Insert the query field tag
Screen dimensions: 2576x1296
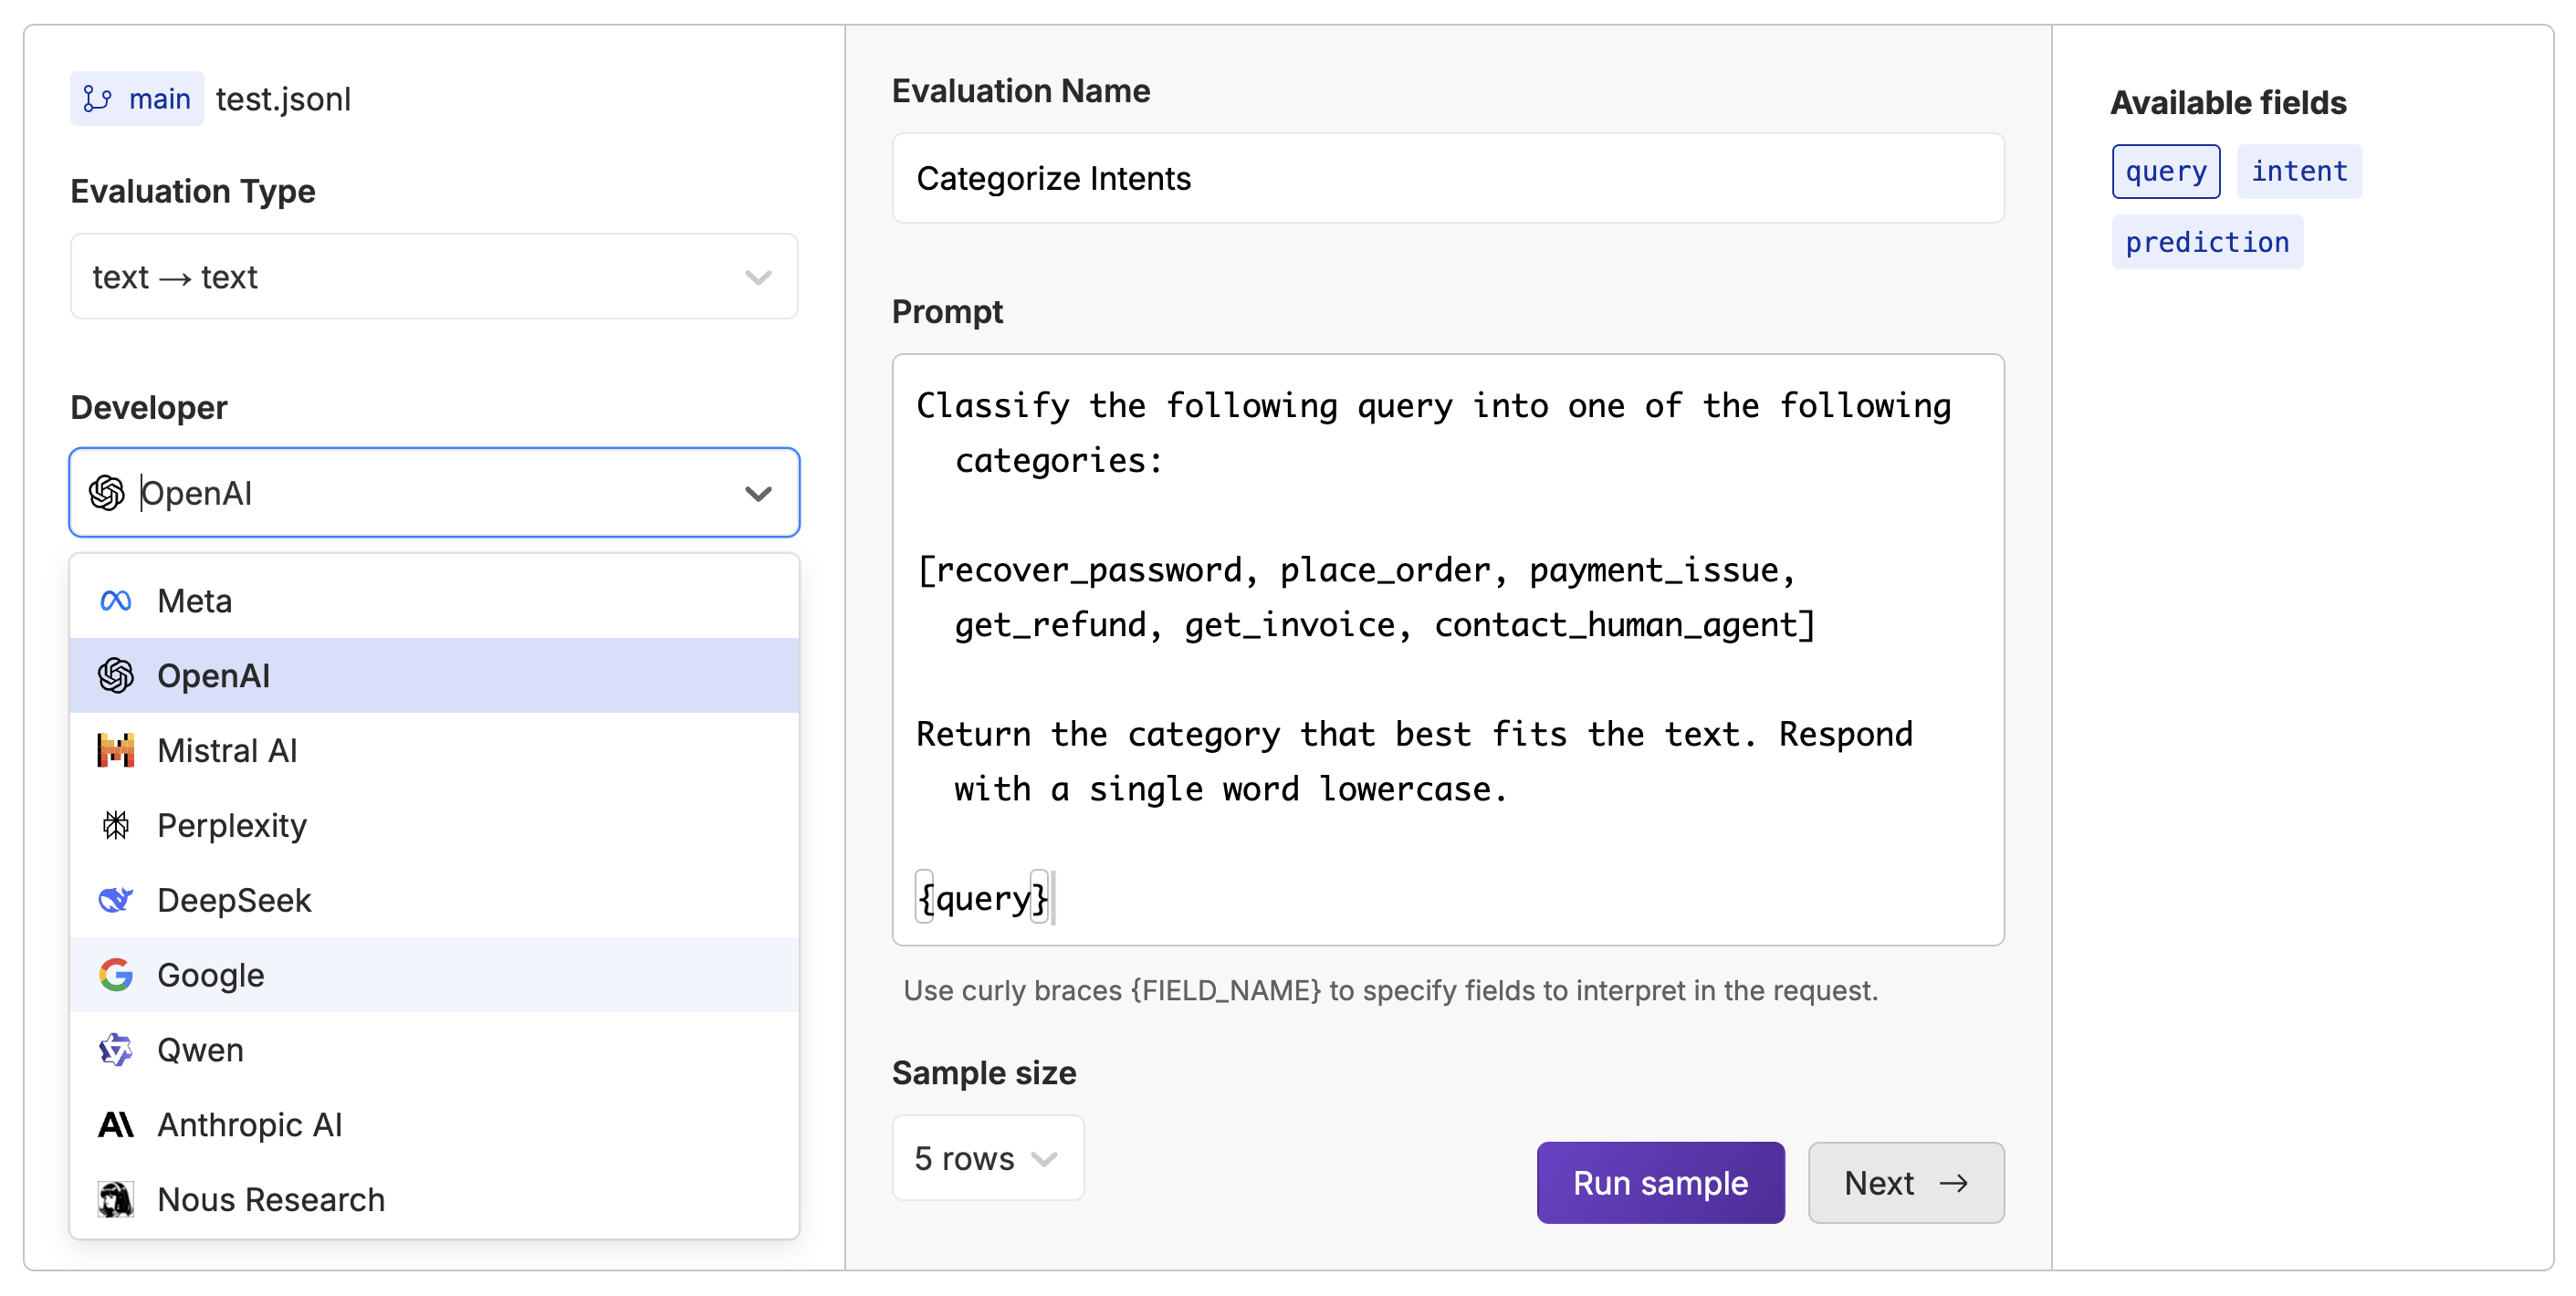tap(2166, 172)
